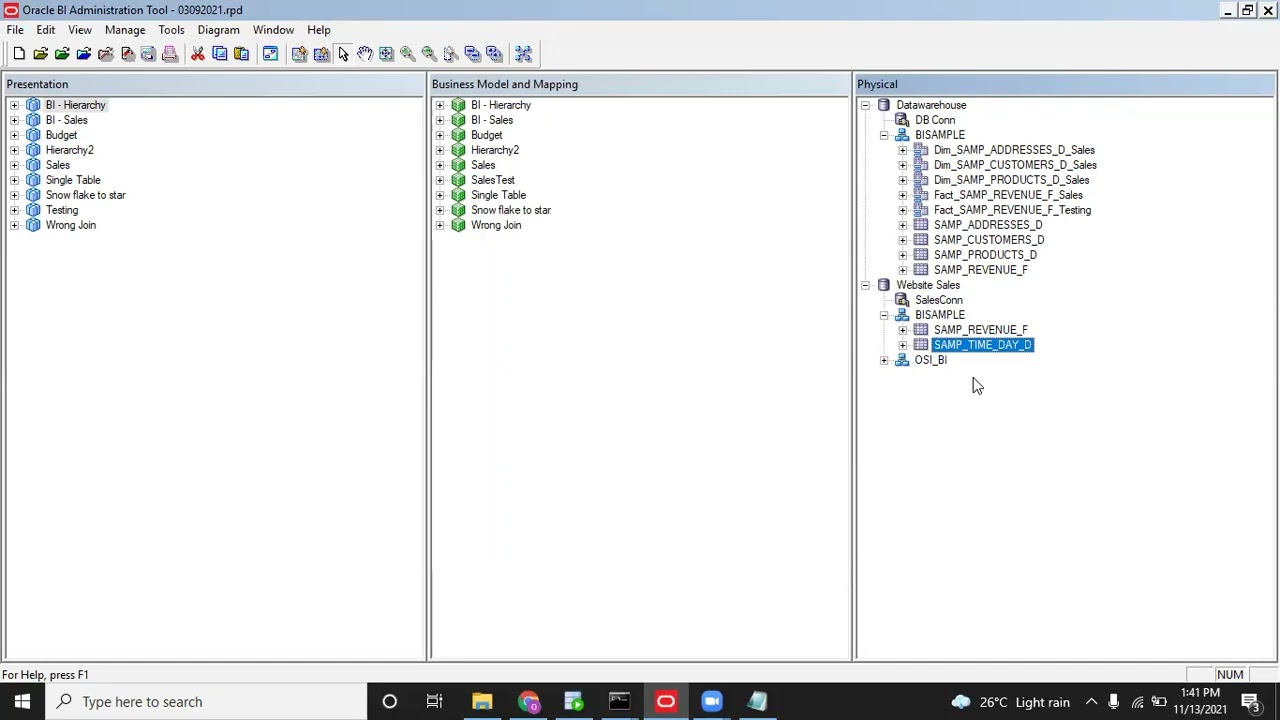Select SalesTest business model
The image size is (1280, 720).
(x=493, y=180)
